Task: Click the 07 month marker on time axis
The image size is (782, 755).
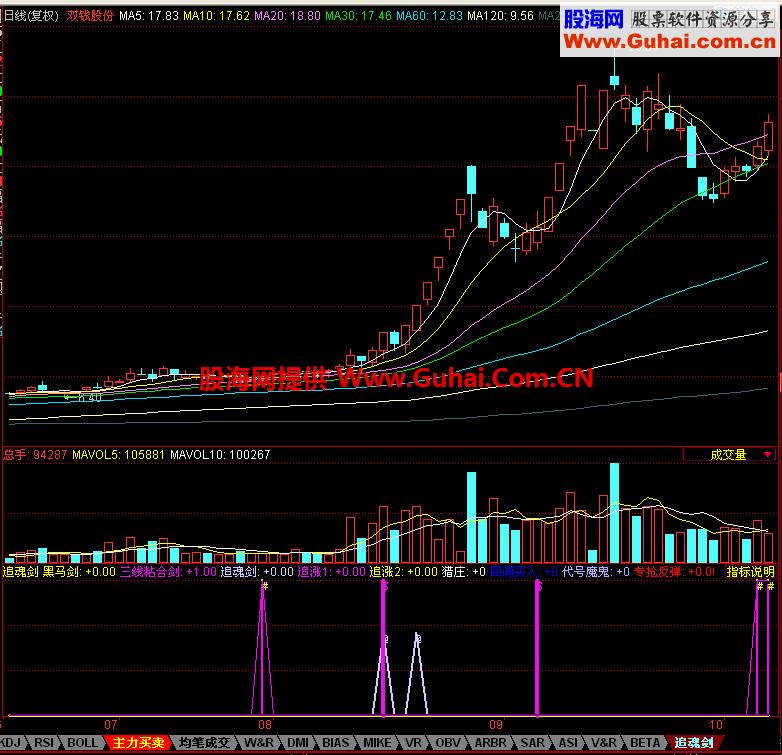Action: pyautogui.click(x=111, y=725)
